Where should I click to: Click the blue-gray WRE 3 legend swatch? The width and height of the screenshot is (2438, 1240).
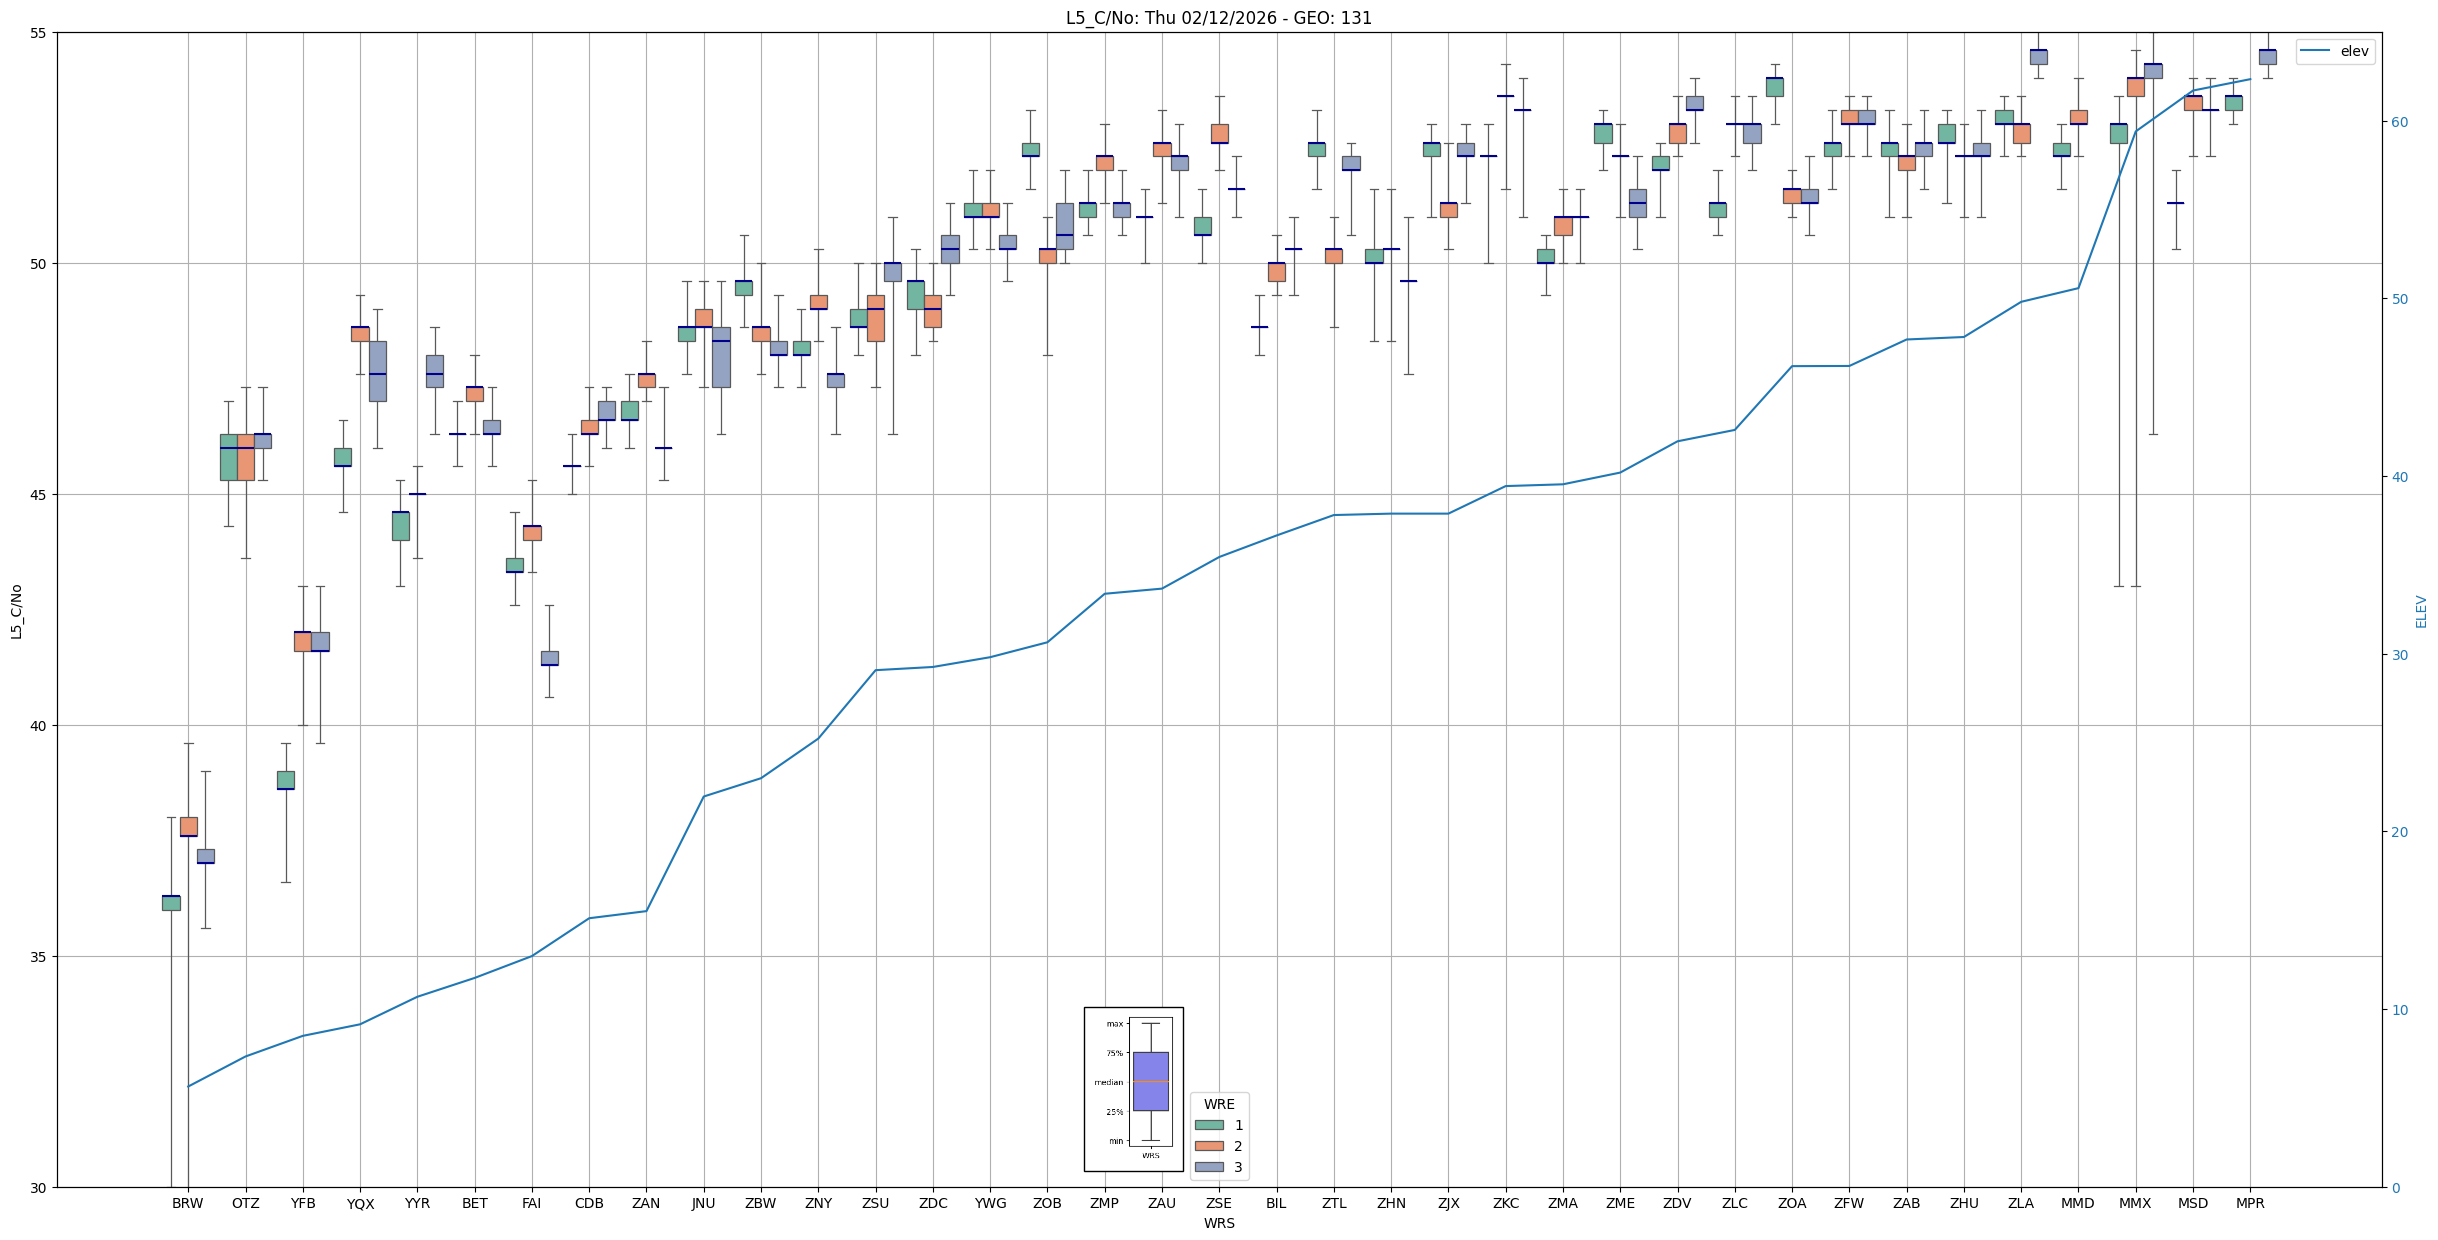(x=1209, y=1167)
